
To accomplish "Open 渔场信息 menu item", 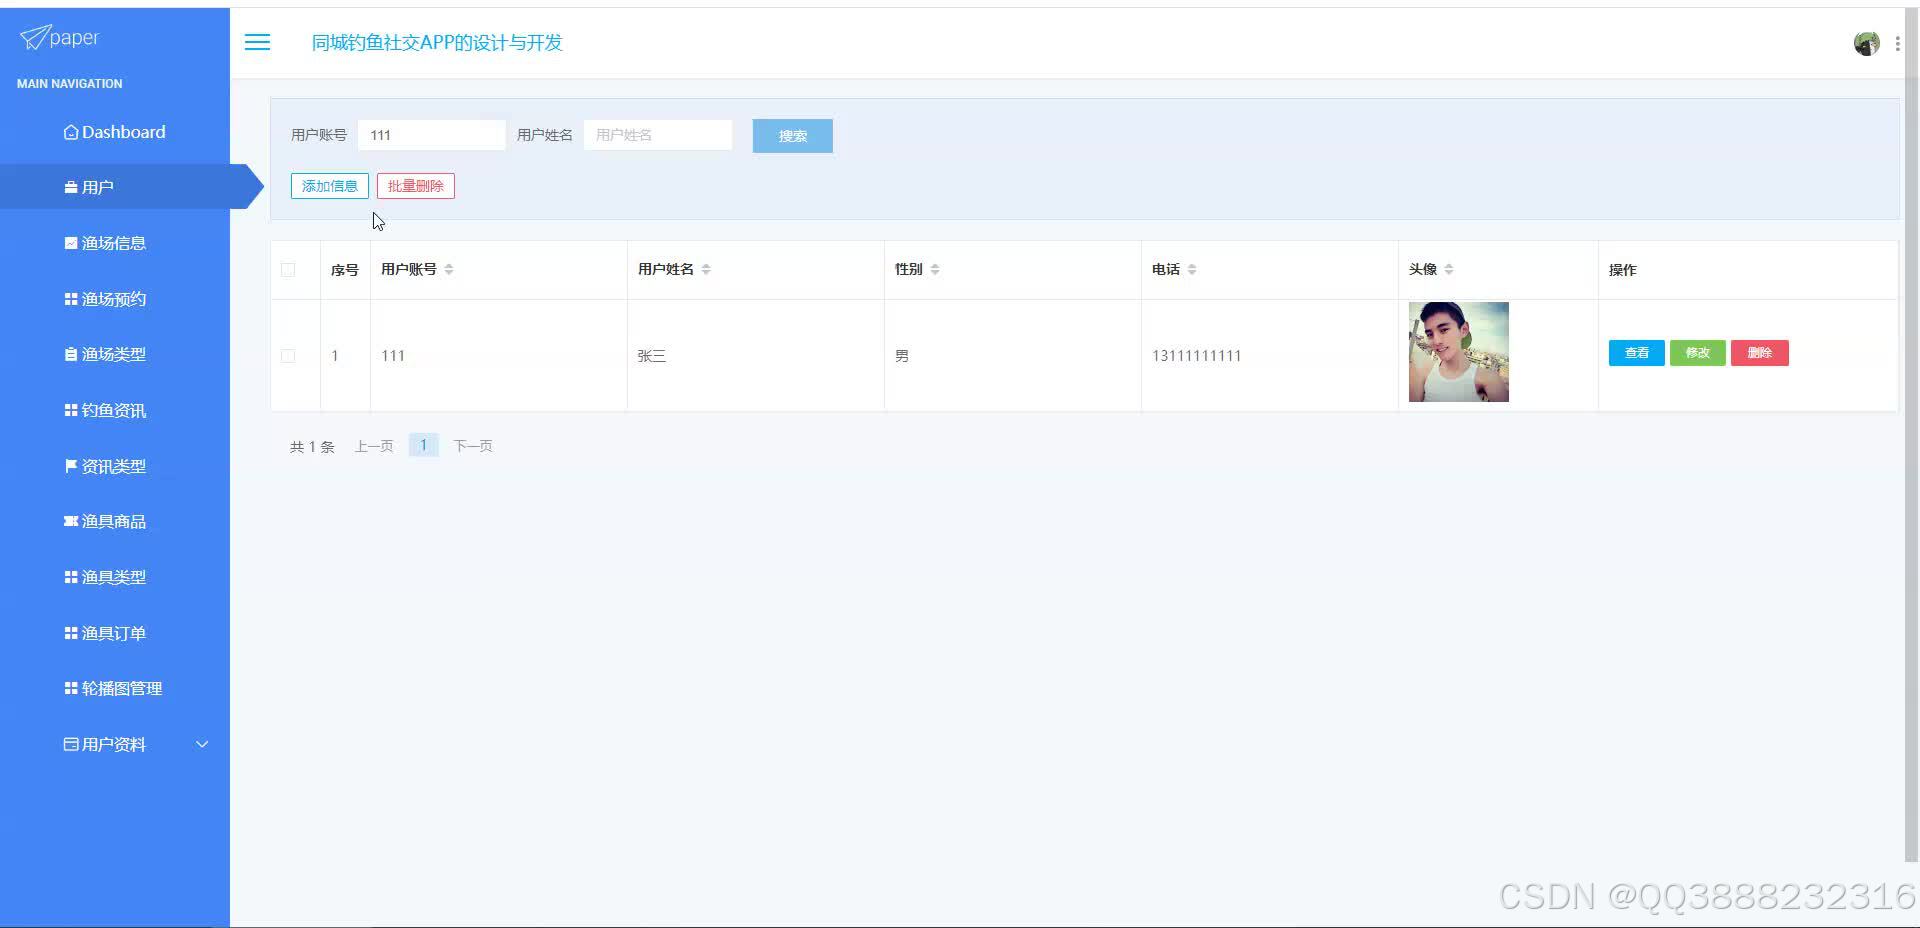I will coord(115,243).
